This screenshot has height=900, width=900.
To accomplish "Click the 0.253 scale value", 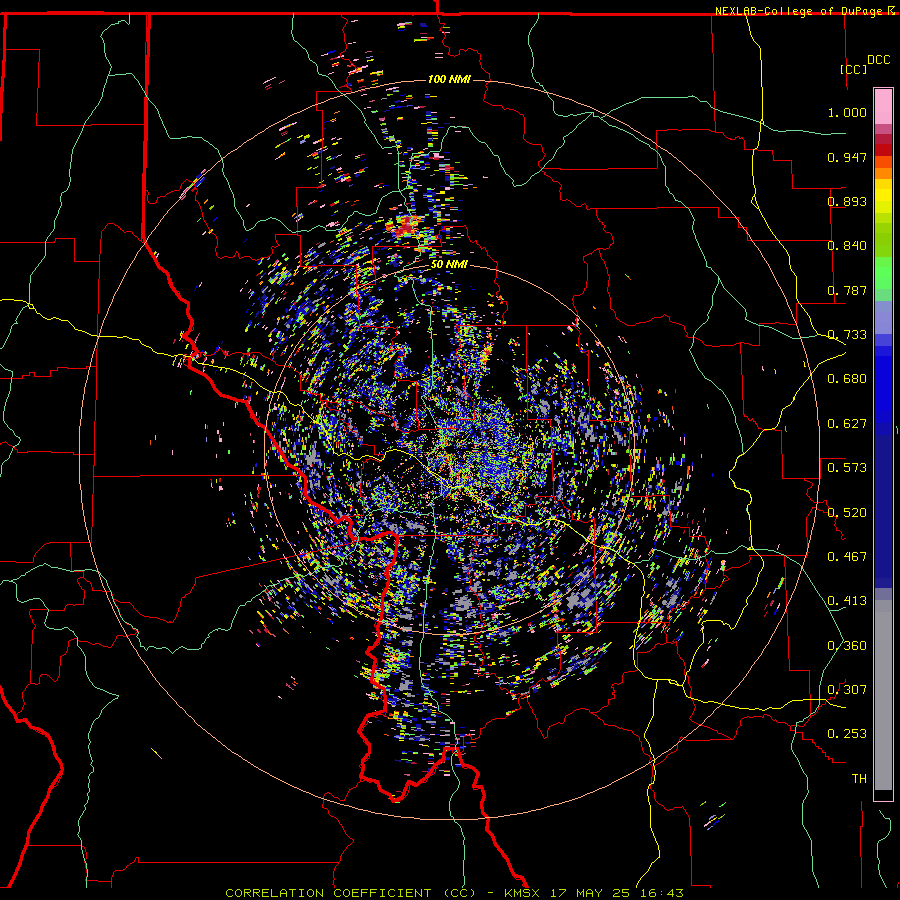I will coord(847,734).
